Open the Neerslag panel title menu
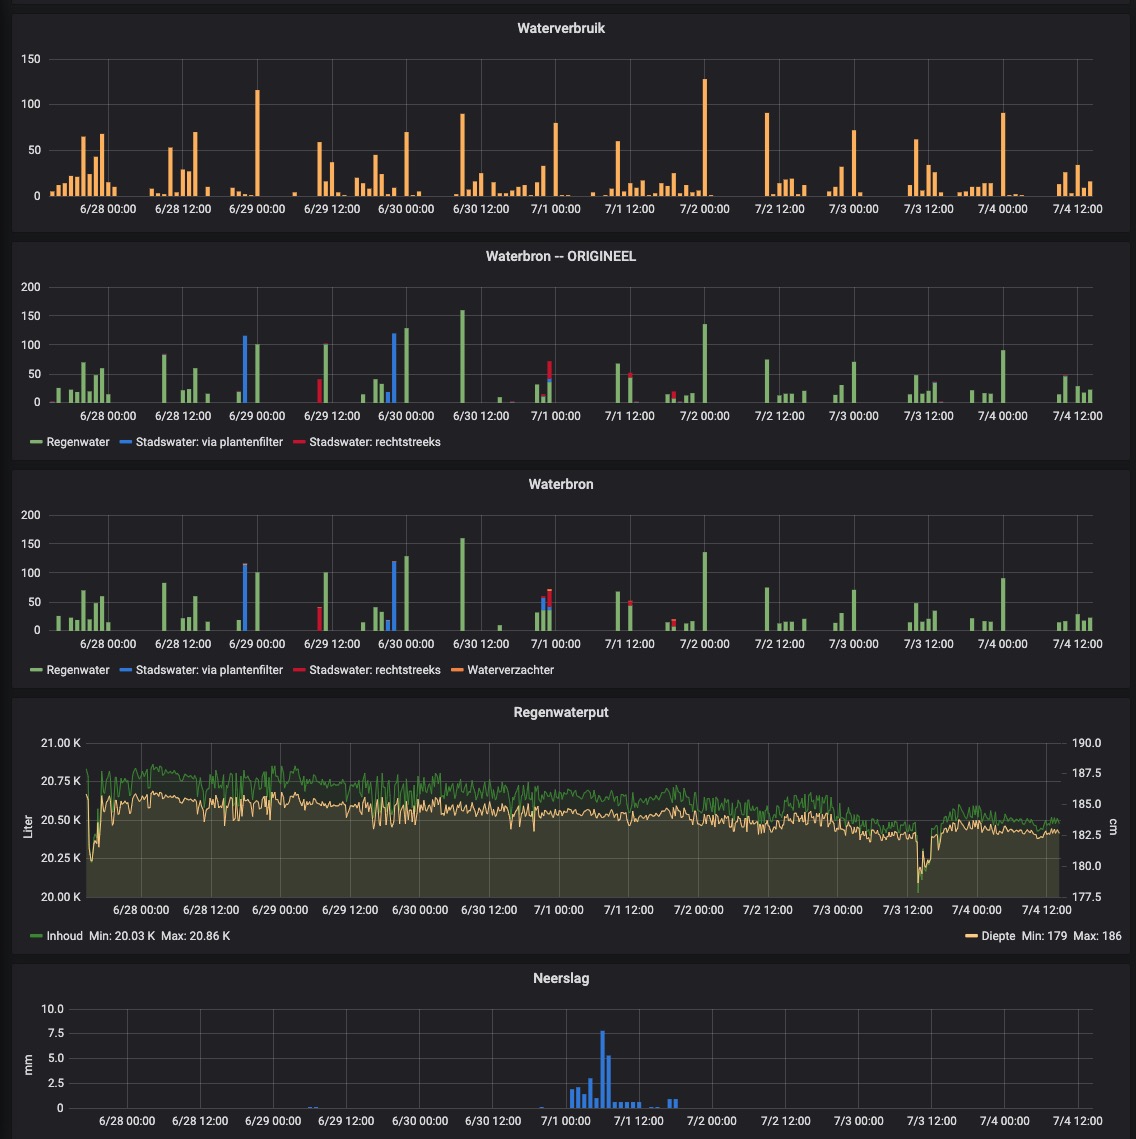 (x=560, y=977)
